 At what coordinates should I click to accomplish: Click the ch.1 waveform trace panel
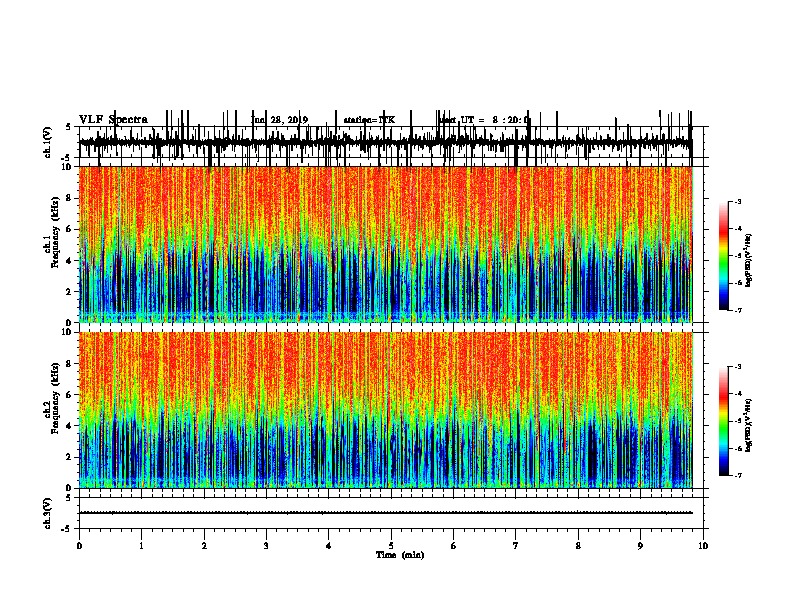click(390, 142)
